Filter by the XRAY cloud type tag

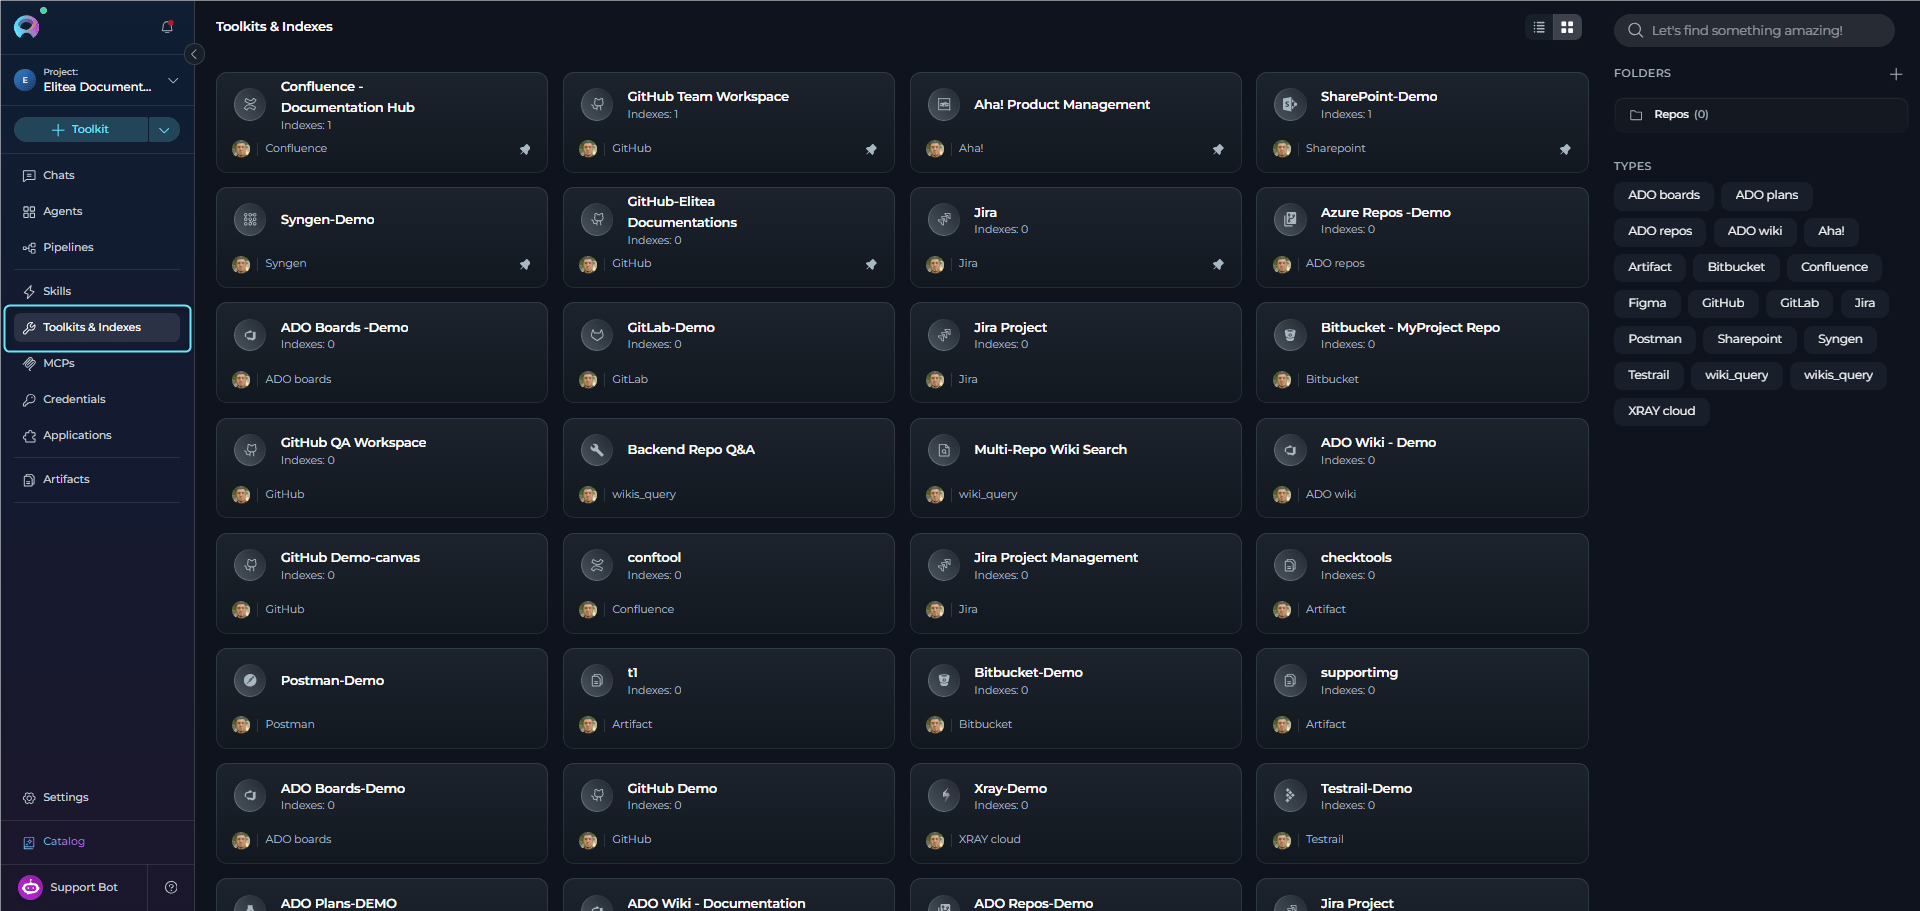pos(1661,411)
